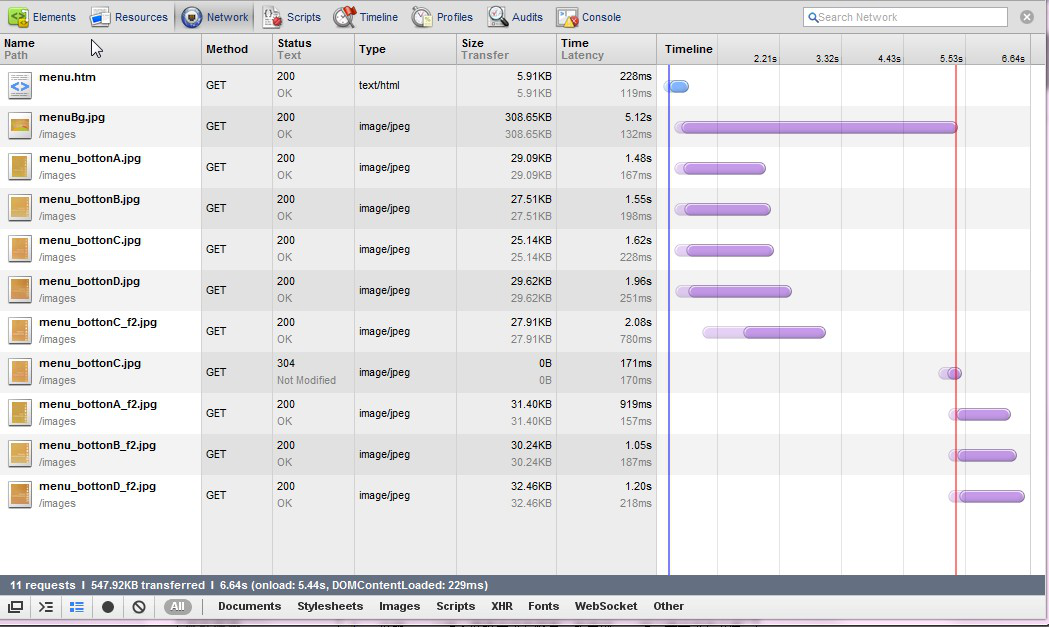Screen dimensions: 1049x627
Task: Select the All filter pill
Action: coord(177,606)
